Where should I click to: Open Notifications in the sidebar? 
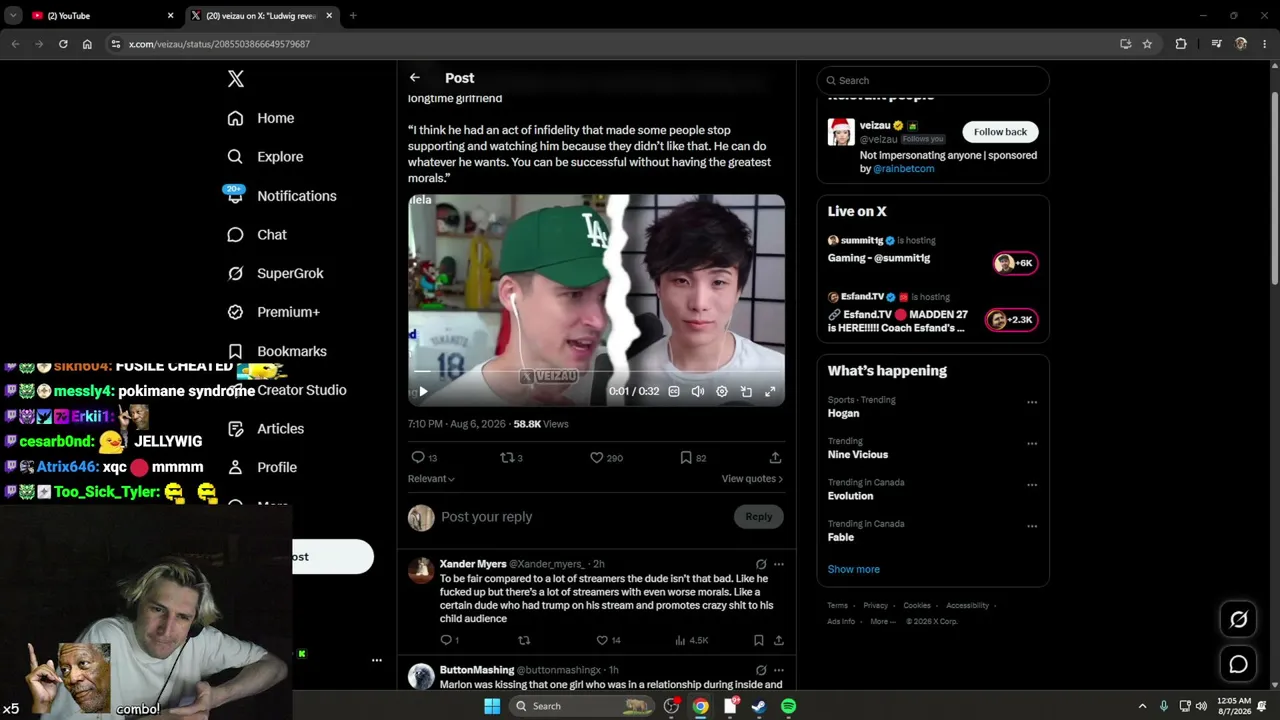pos(281,196)
